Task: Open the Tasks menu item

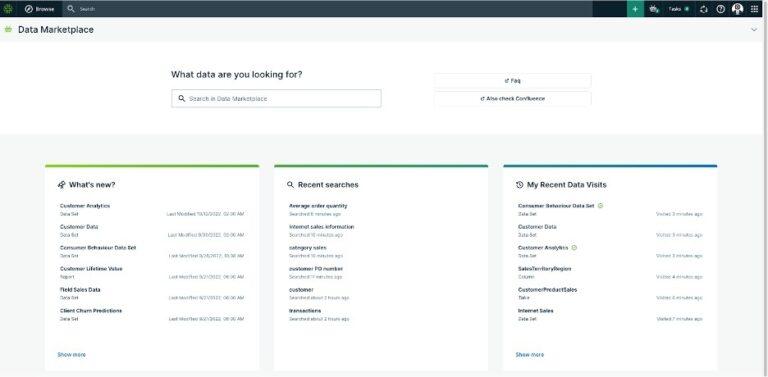Action: tap(678, 9)
